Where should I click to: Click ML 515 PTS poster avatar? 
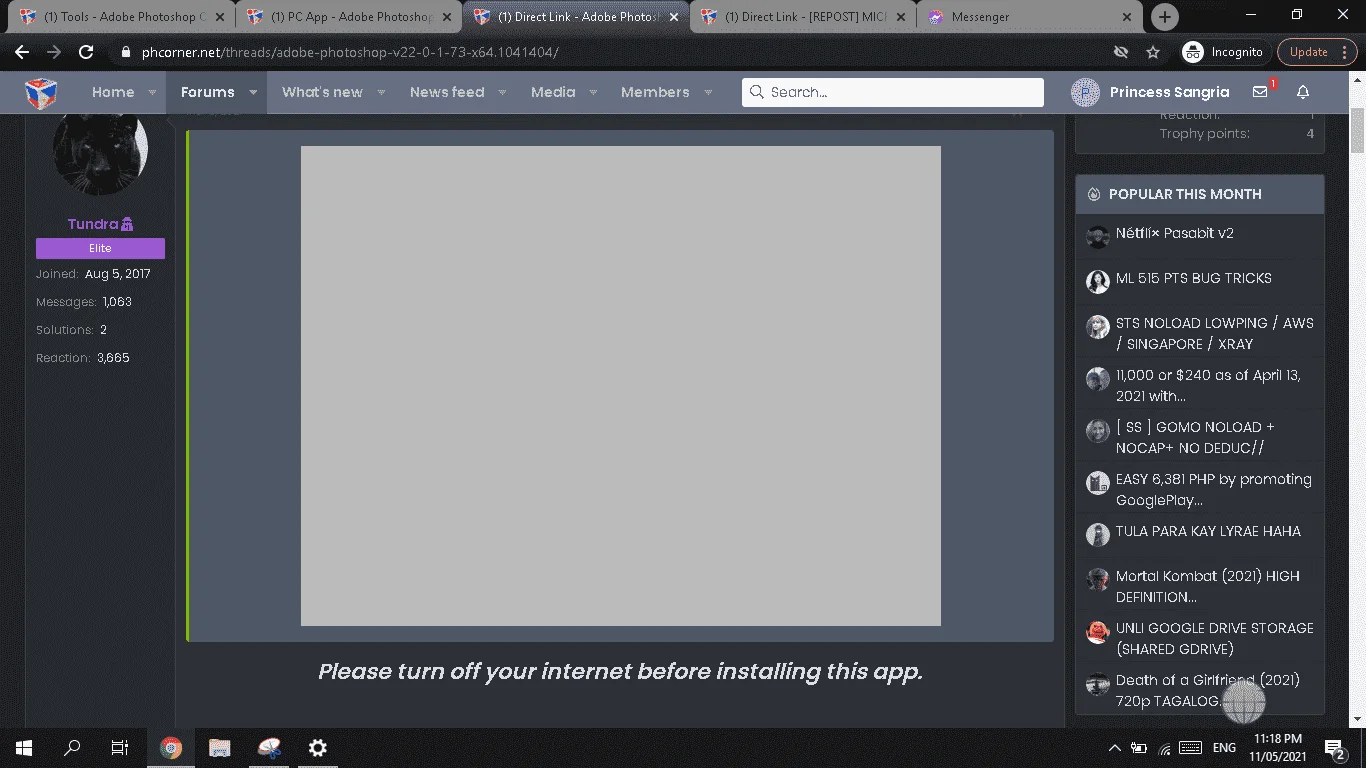click(1098, 281)
